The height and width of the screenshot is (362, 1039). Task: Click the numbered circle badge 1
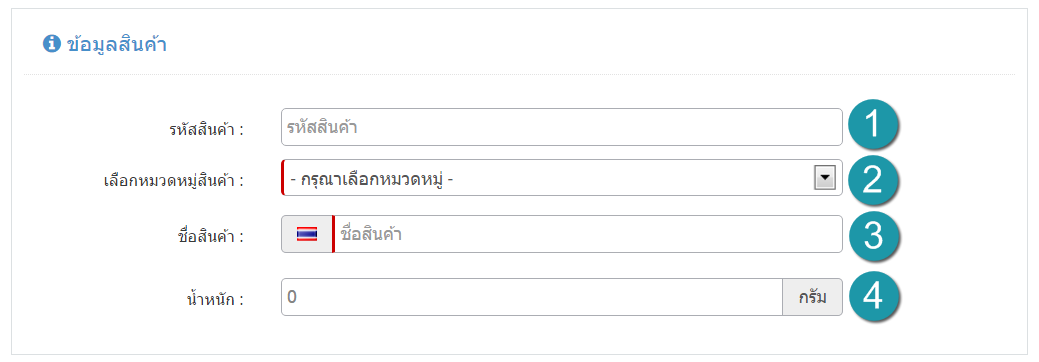tap(873, 125)
